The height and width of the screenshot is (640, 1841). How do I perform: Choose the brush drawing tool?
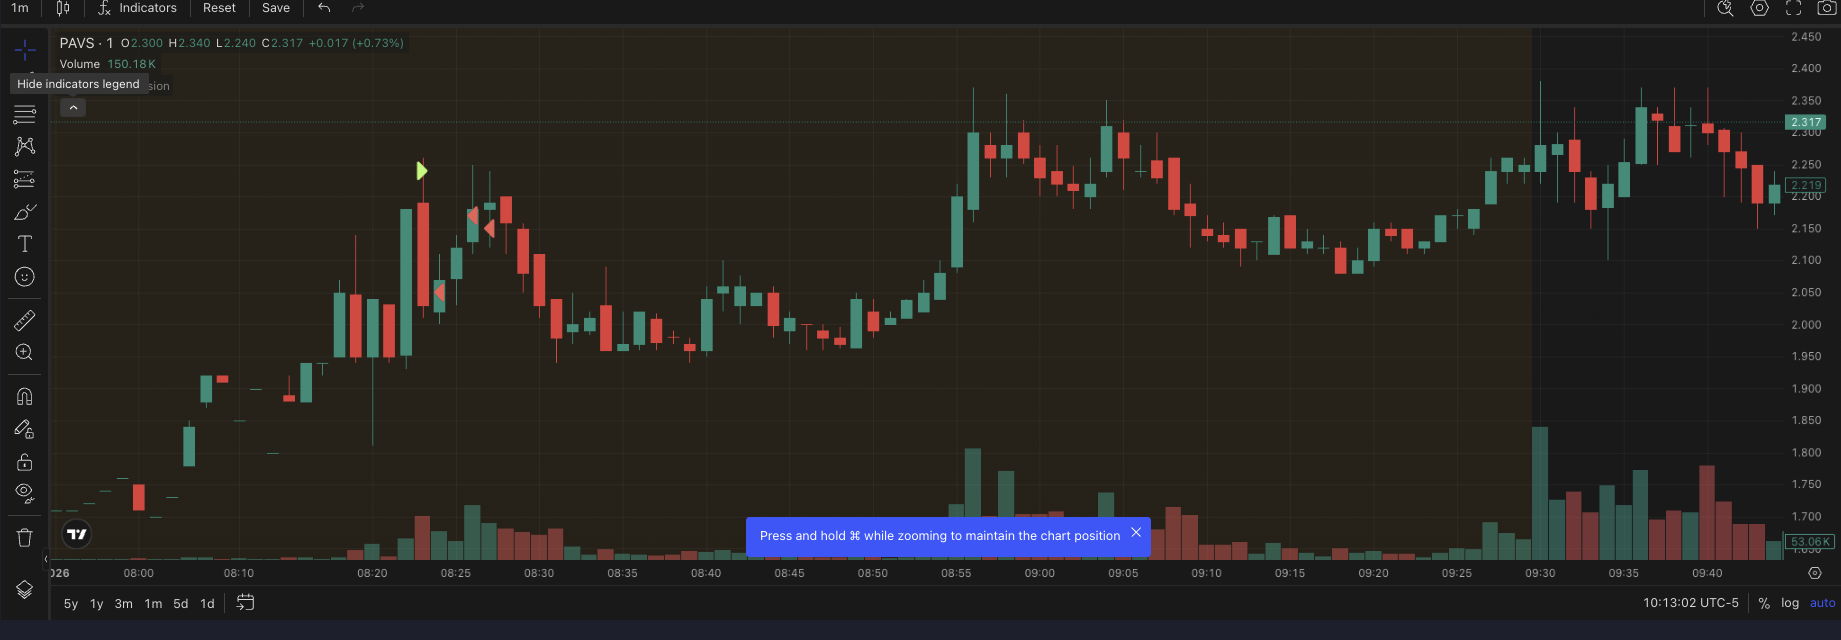24,212
